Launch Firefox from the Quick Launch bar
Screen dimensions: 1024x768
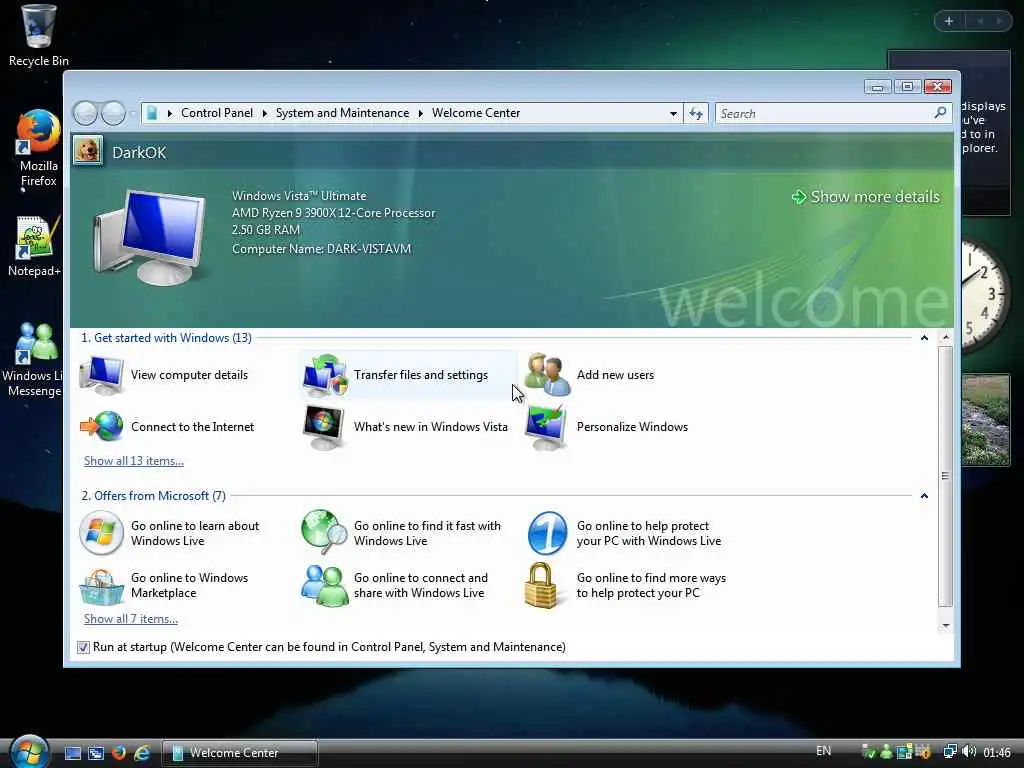click(119, 753)
